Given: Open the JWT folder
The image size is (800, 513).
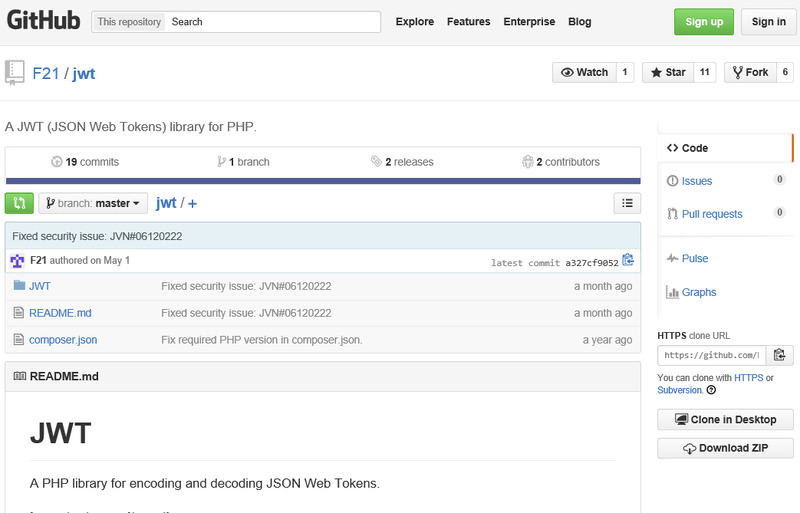Looking at the screenshot, I should (x=40, y=286).
